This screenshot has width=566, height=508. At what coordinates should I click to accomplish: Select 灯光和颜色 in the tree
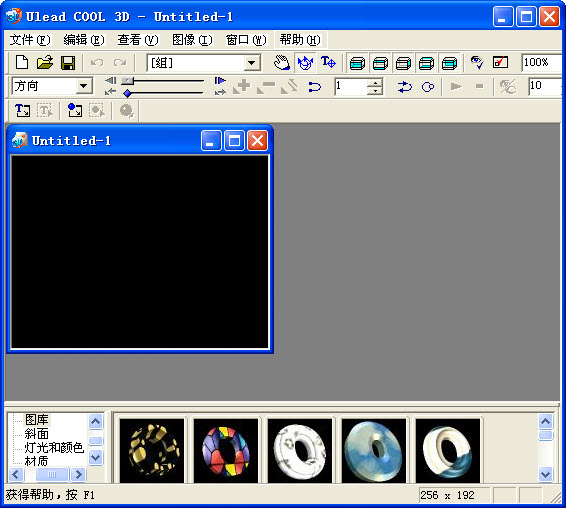coord(54,447)
